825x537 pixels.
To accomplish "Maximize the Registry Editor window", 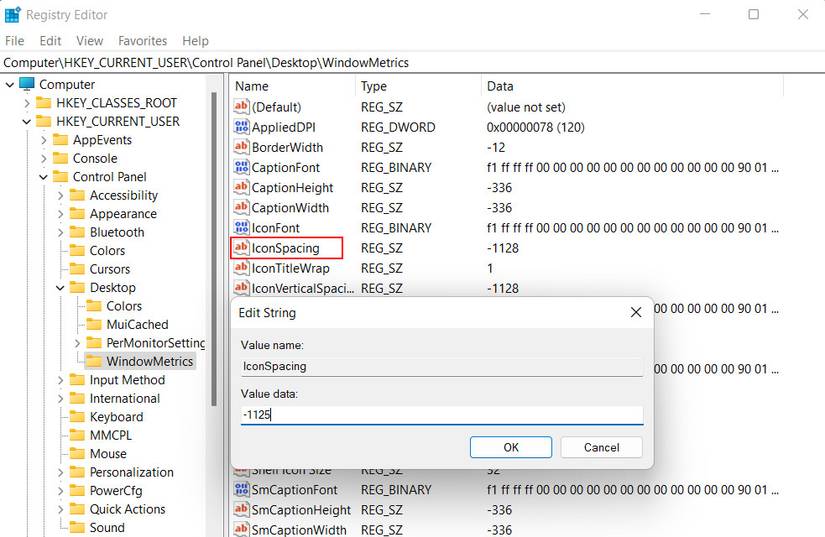I will [753, 14].
